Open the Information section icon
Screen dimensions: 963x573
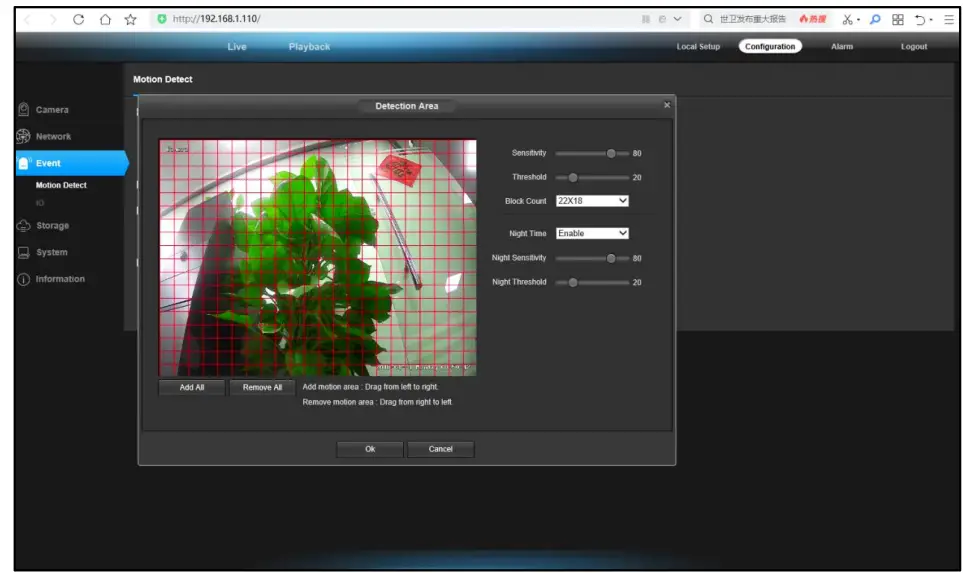(x=23, y=279)
